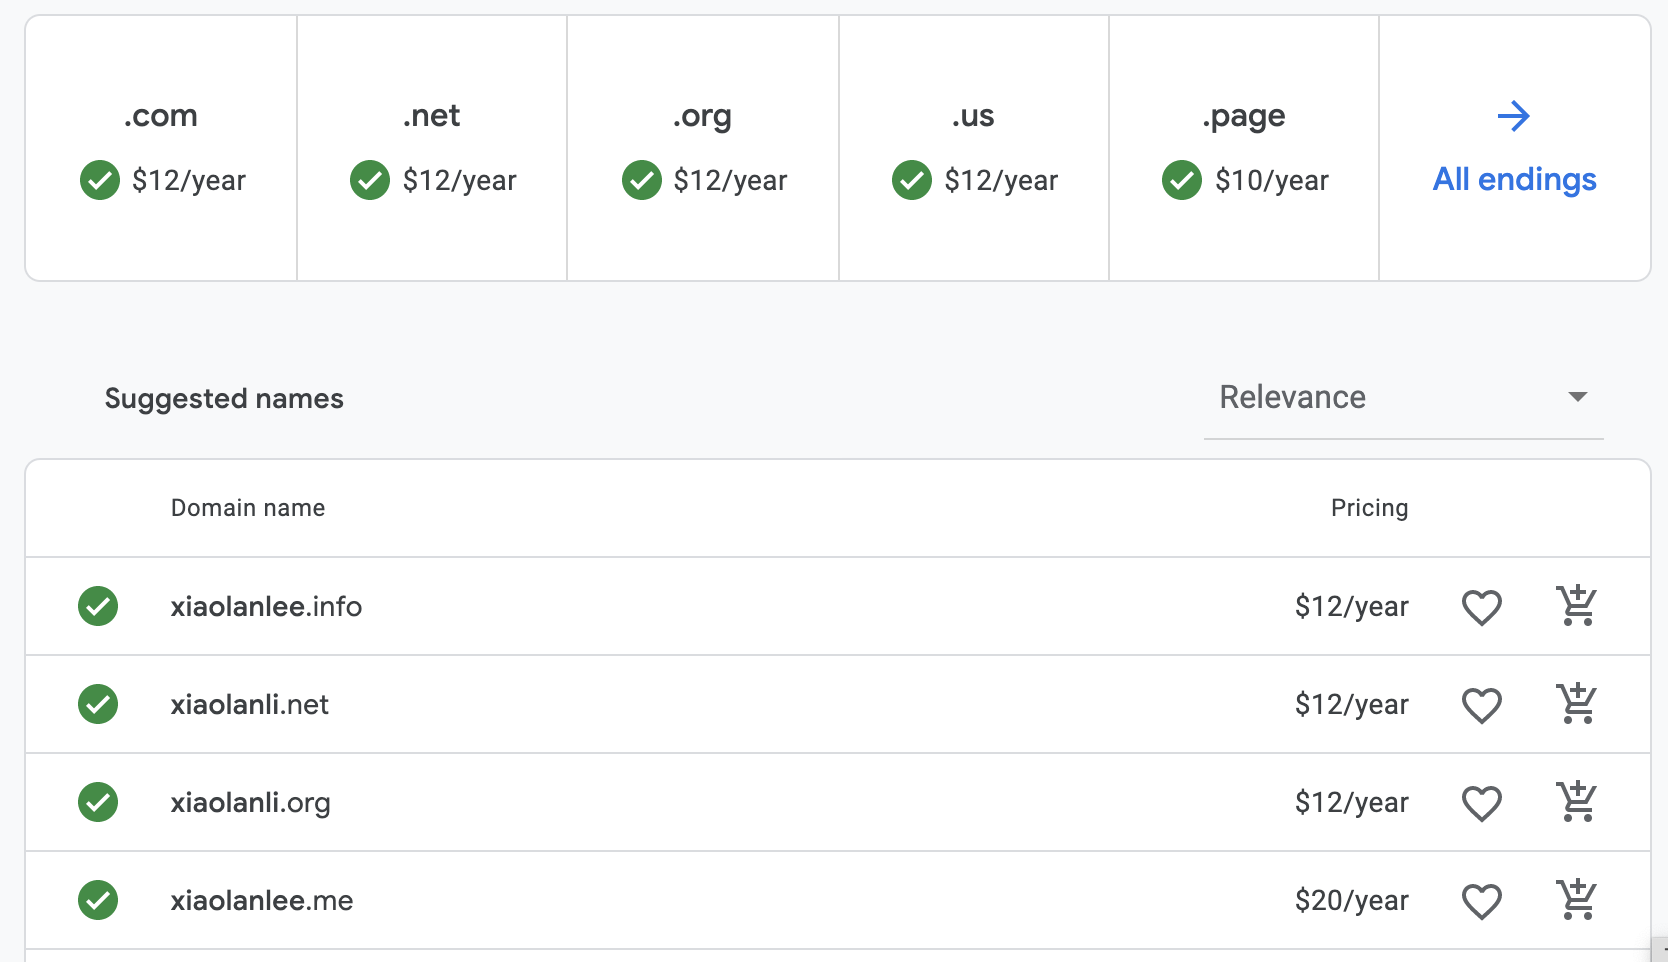
Task: Click the dropdown arrow beside Relevance
Action: pos(1577,397)
